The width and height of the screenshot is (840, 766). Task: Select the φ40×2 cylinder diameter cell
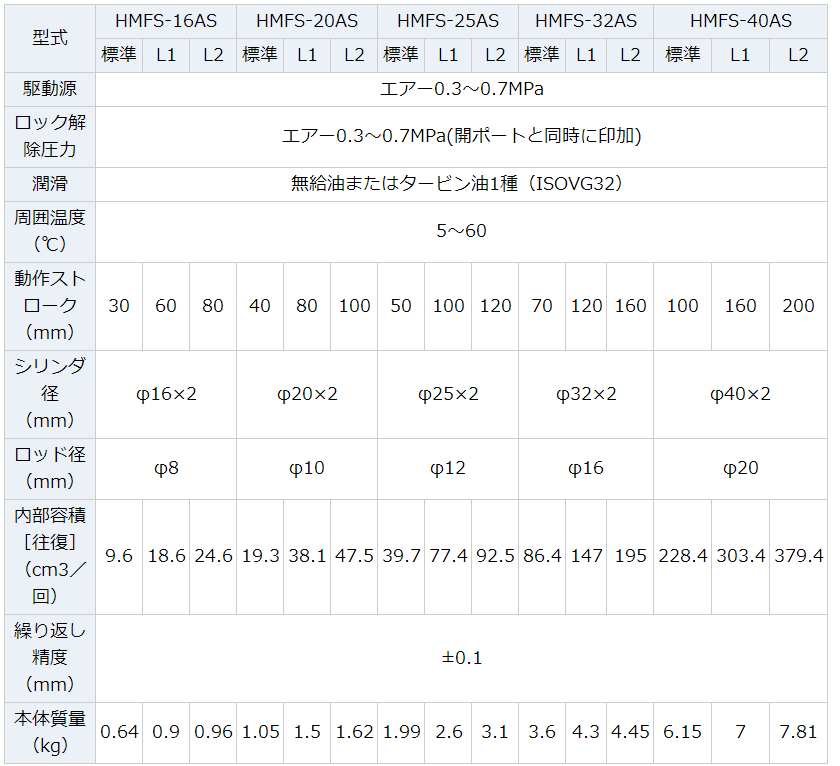point(740,394)
